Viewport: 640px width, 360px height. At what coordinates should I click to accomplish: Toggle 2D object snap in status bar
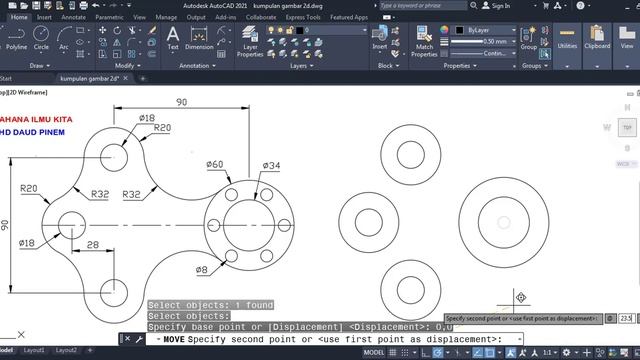(x=490, y=352)
